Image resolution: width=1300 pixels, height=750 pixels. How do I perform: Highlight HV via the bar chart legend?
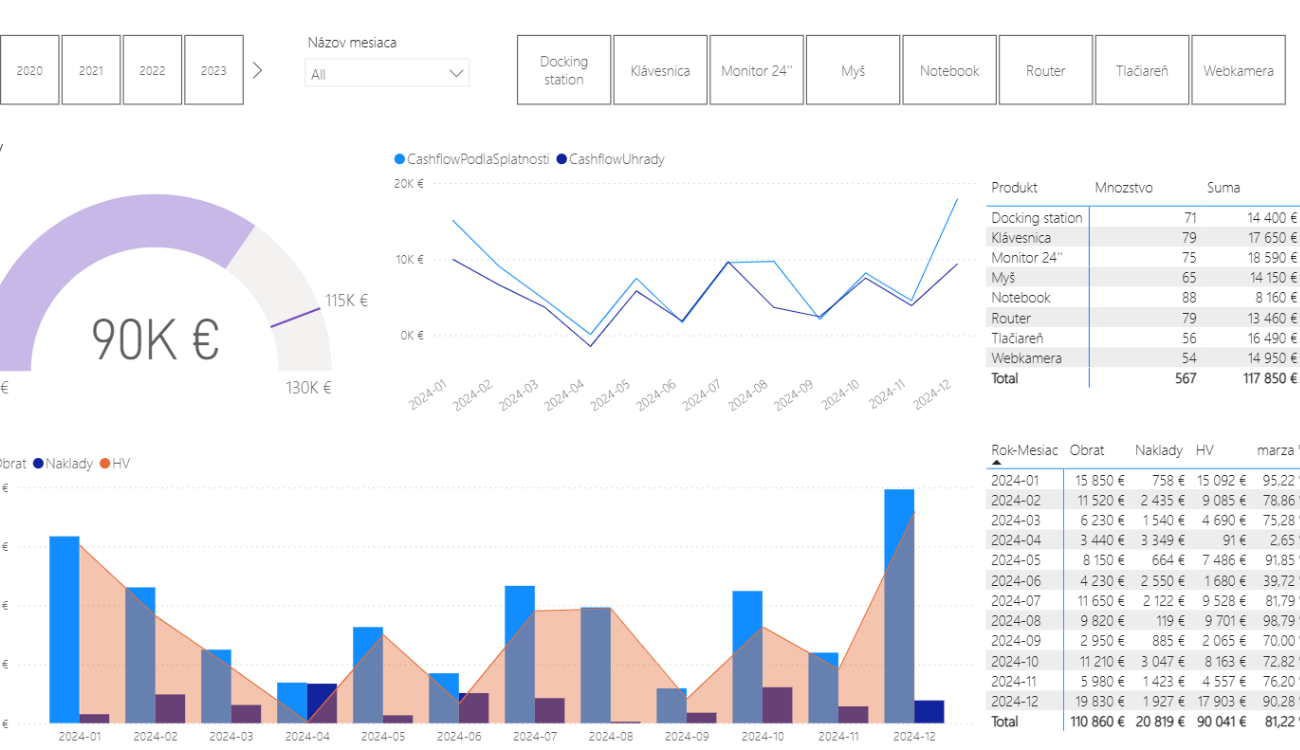[115, 463]
